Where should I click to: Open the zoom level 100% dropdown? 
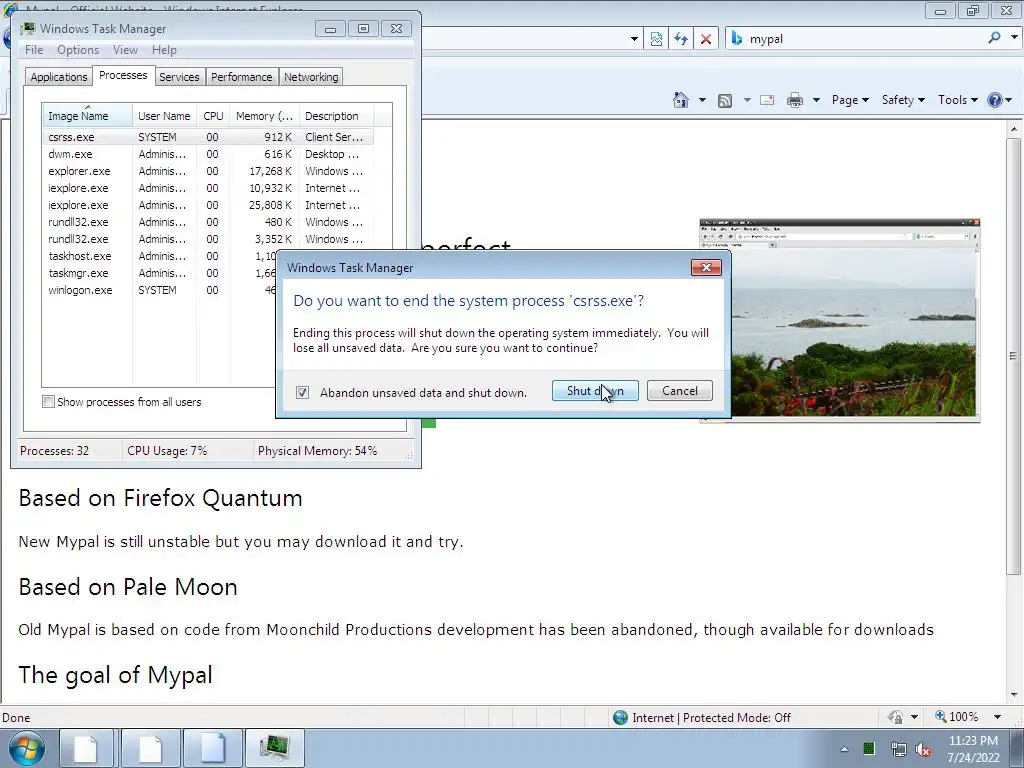pos(997,717)
